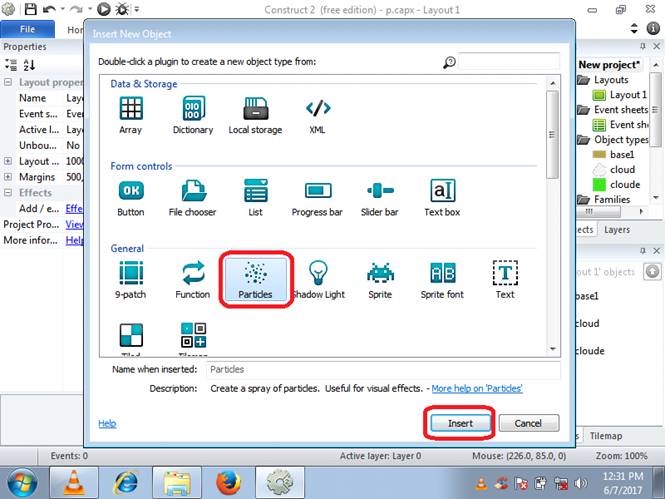
Task: Select the cloud object type
Action: click(x=614, y=170)
